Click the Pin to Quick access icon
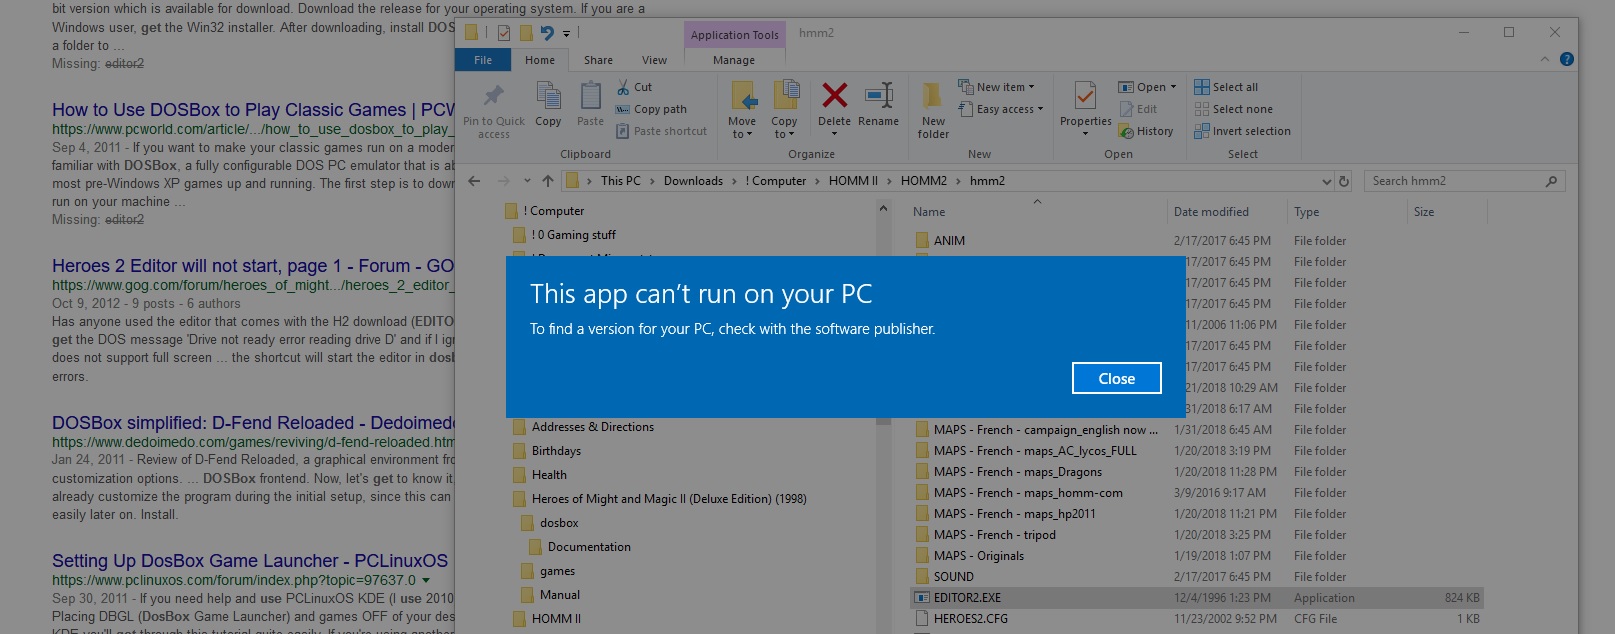 (x=493, y=96)
